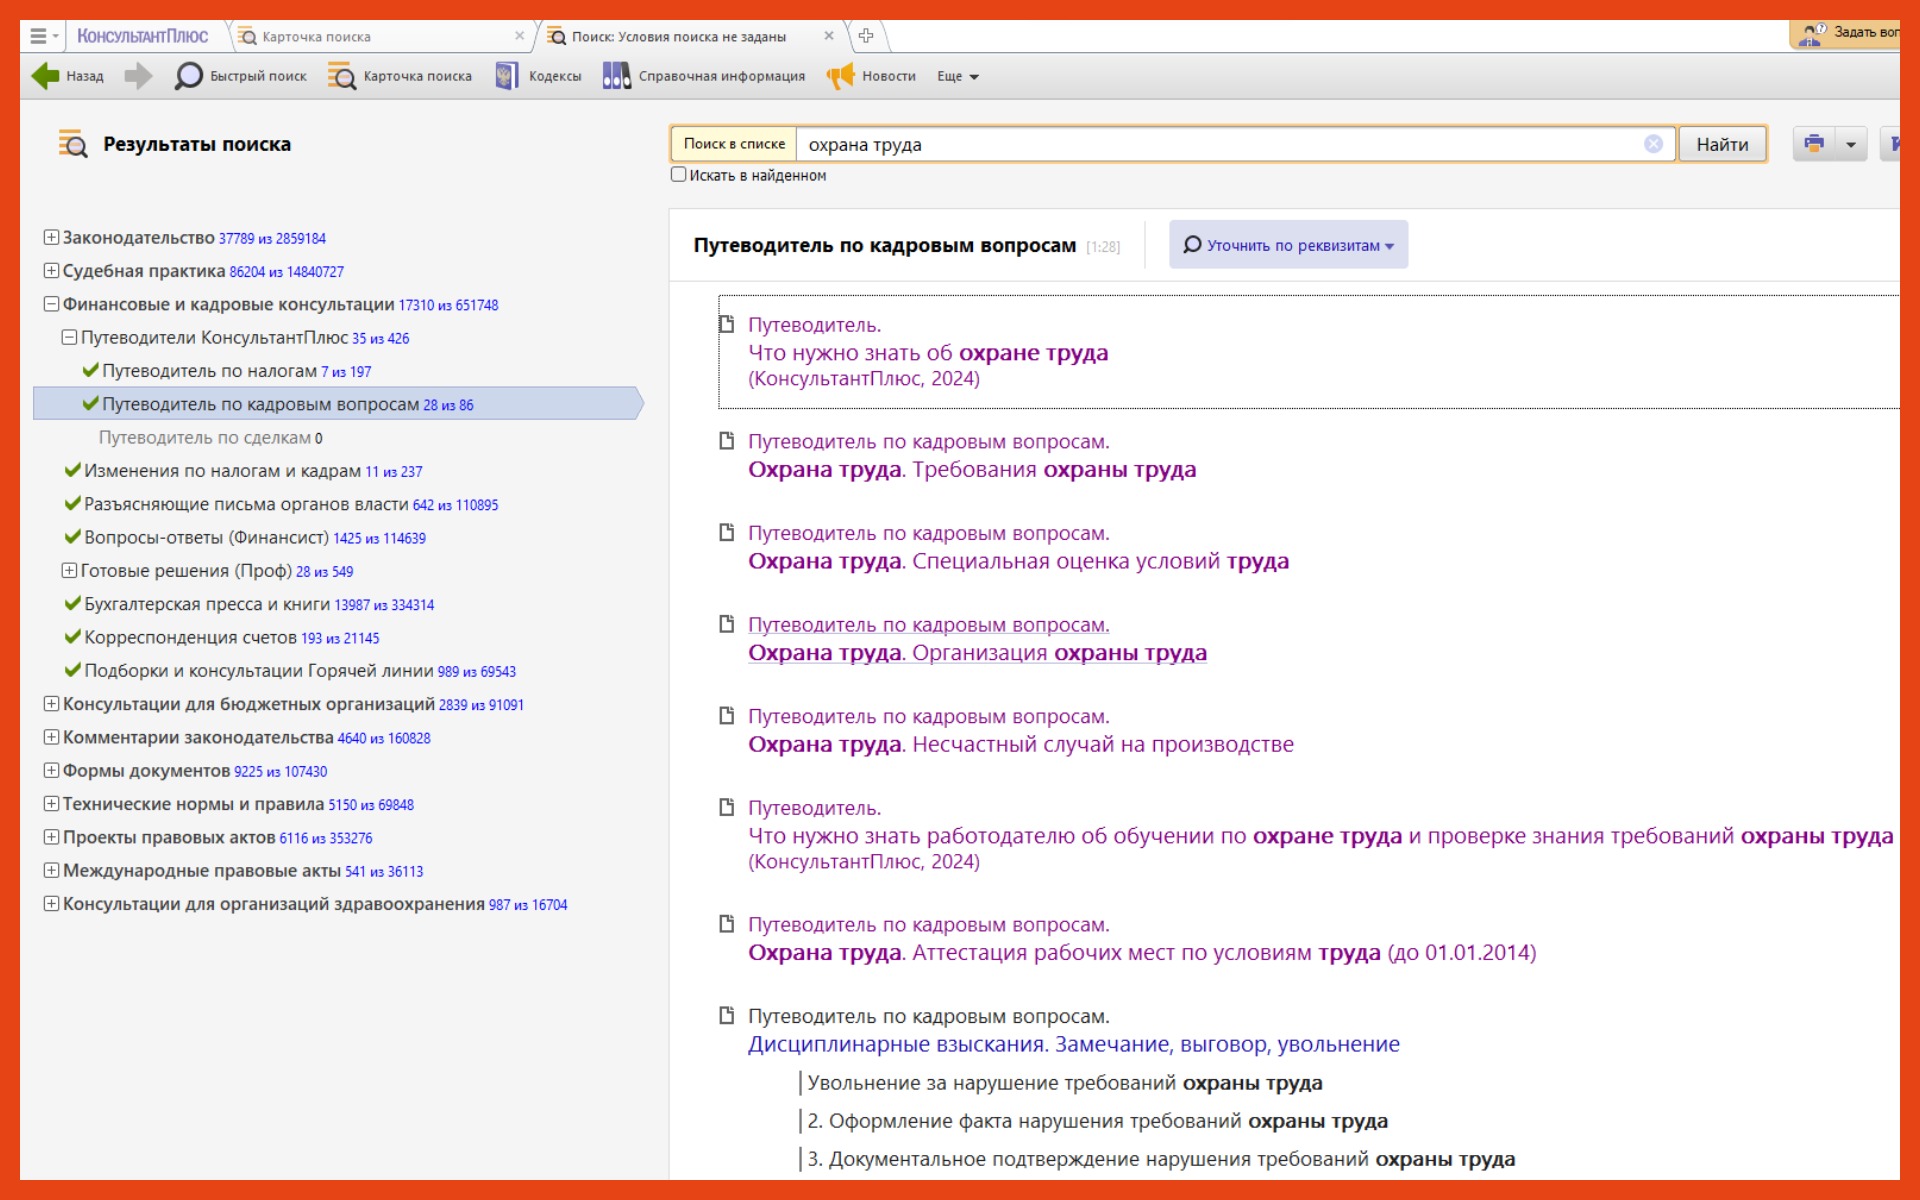
Task: Open Новости megaphone item
Action: point(871,76)
